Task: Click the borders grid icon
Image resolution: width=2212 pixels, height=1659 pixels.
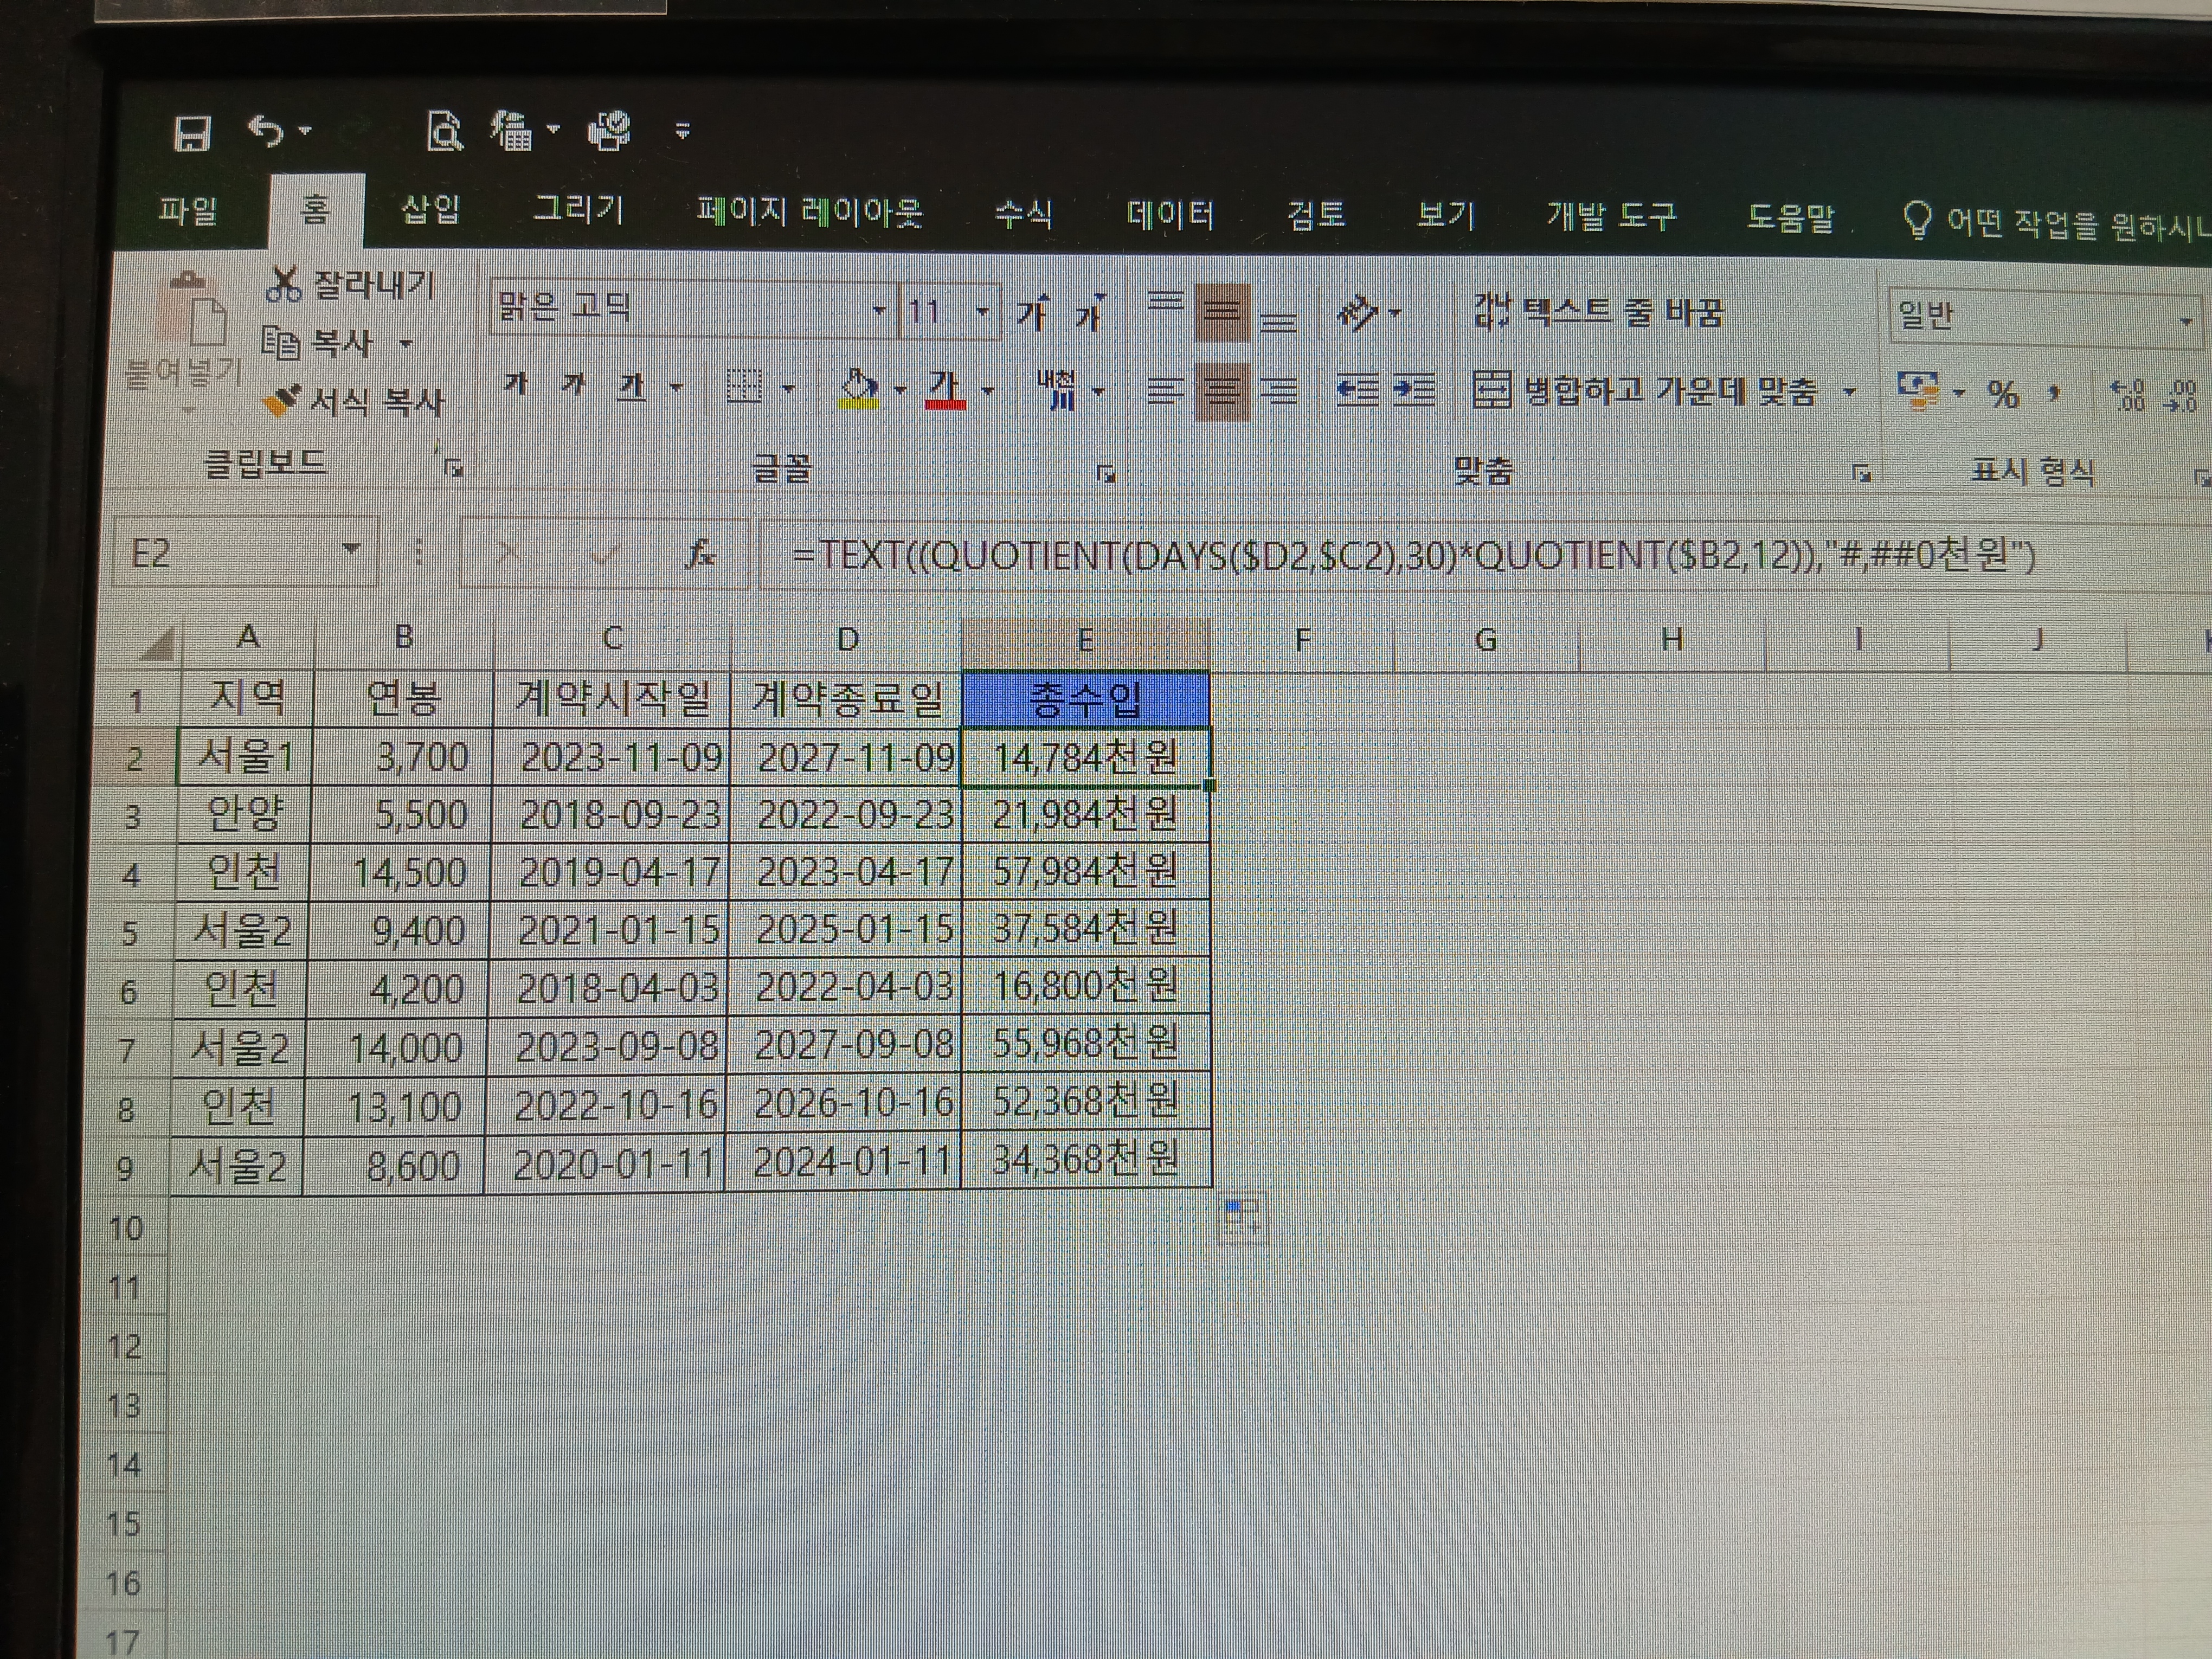Action: 744,387
